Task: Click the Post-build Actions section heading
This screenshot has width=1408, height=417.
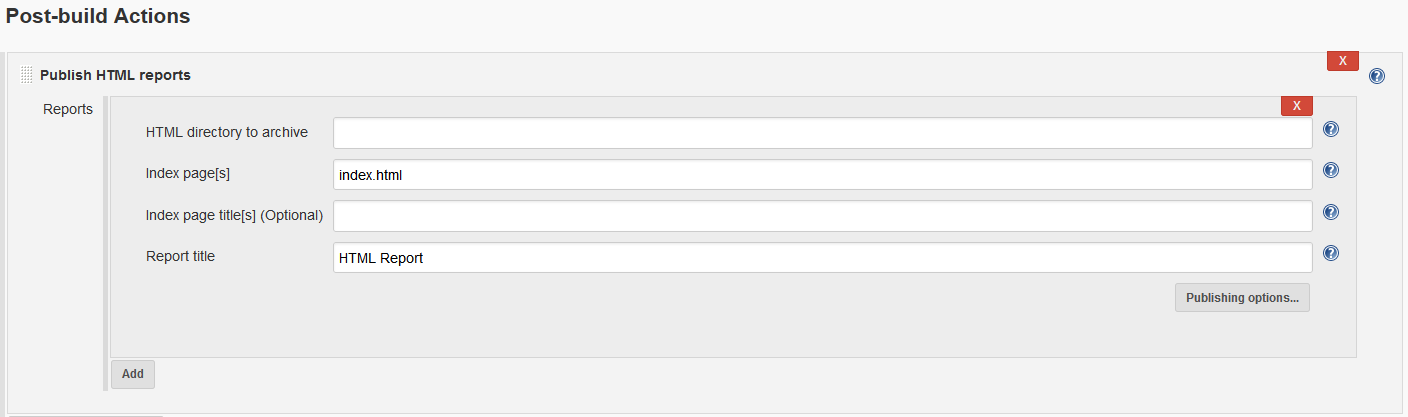Action: click(x=98, y=16)
